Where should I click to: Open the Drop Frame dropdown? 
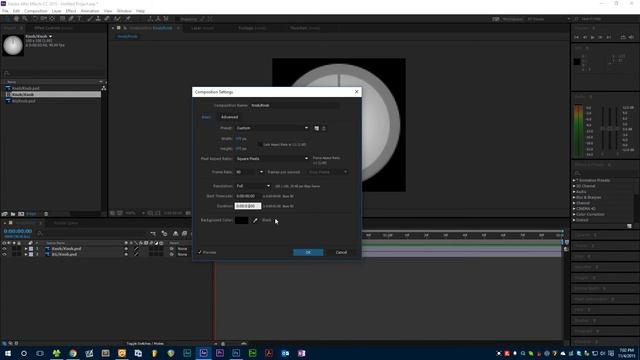[x=328, y=172]
